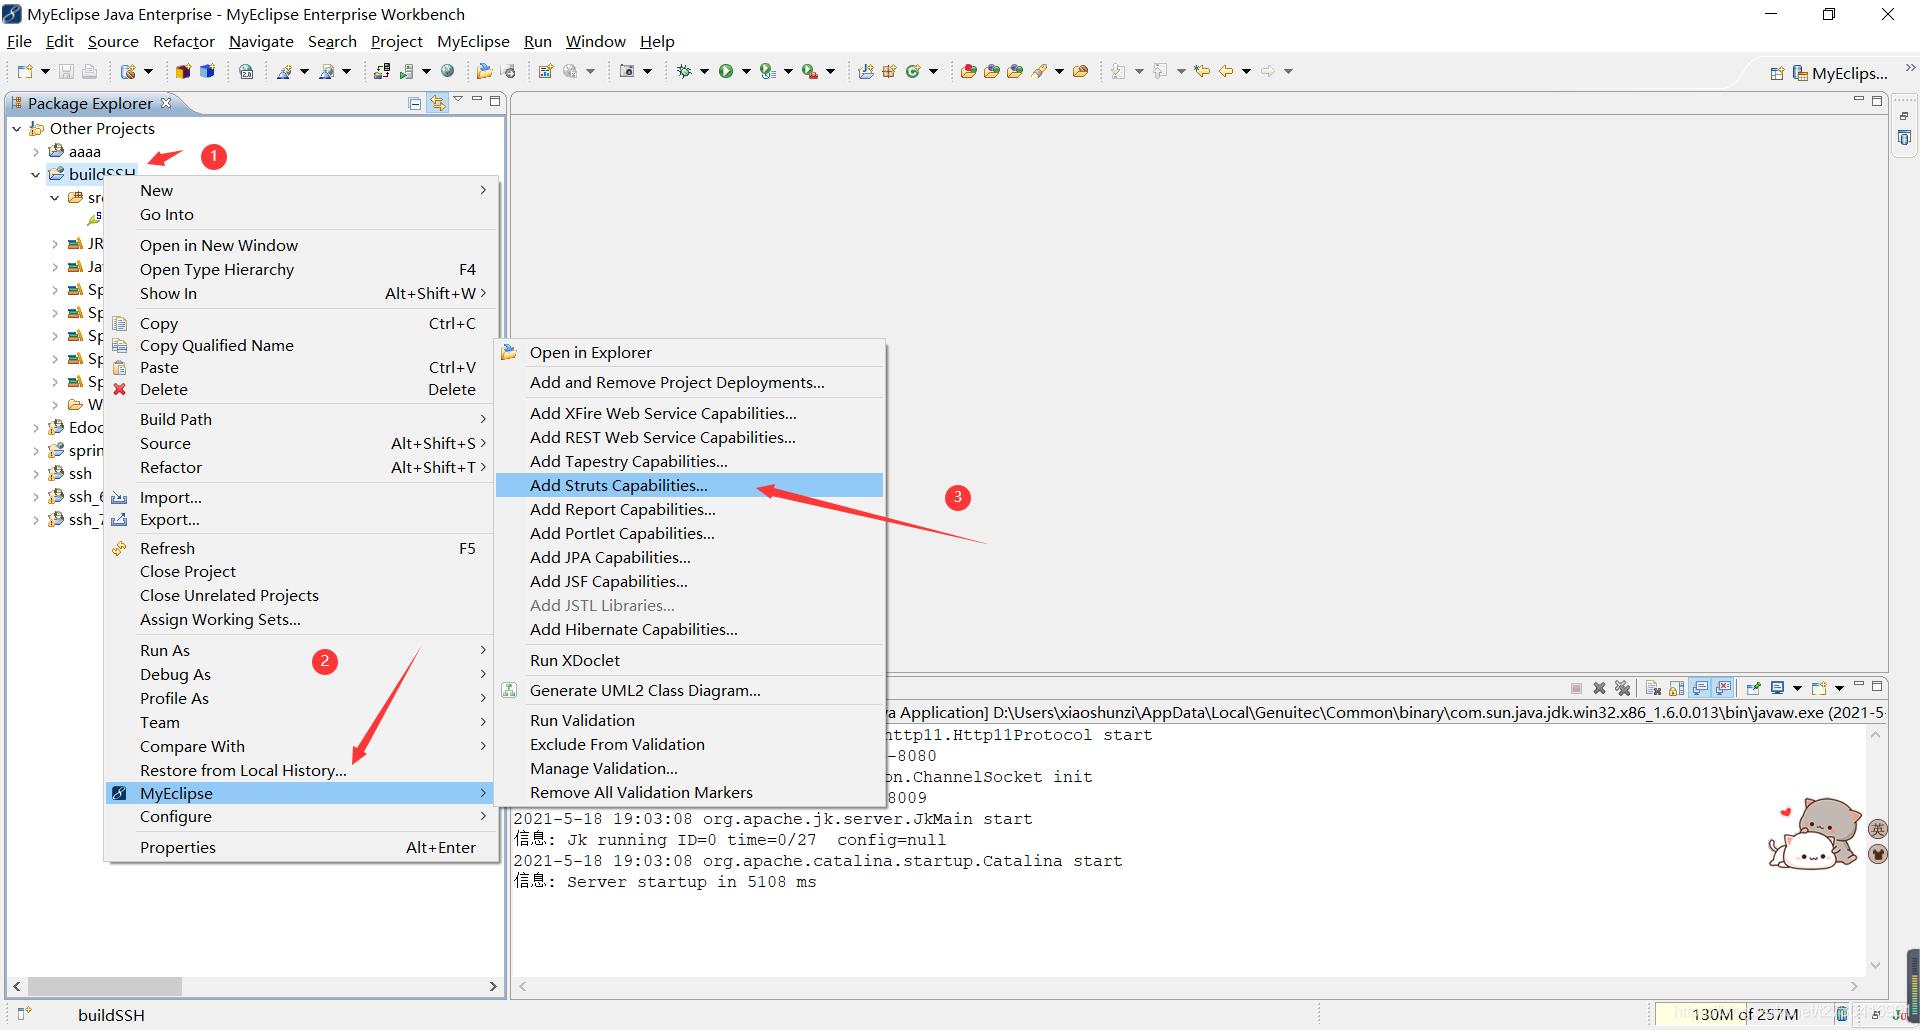Click the Console vertical scrollbar down arrow

(x=1875, y=965)
